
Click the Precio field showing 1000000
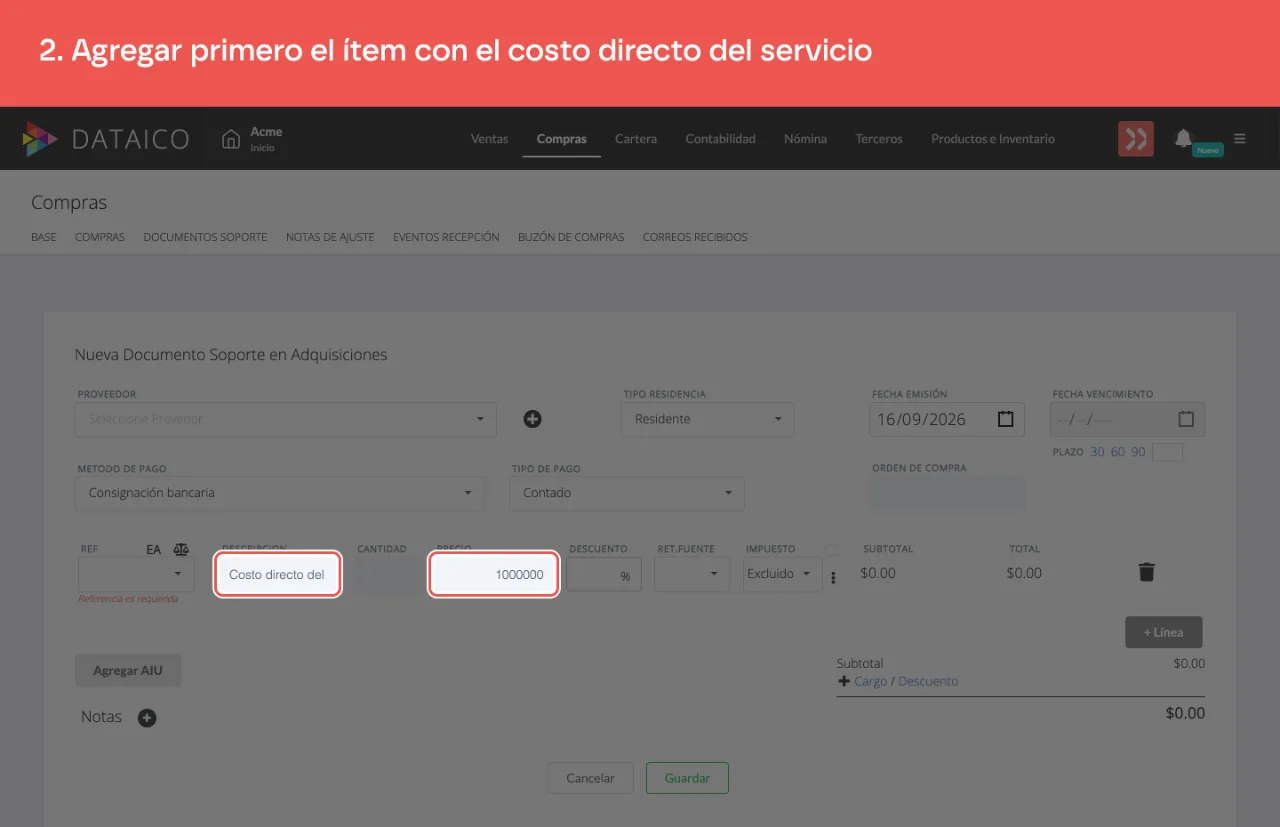(x=493, y=575)
